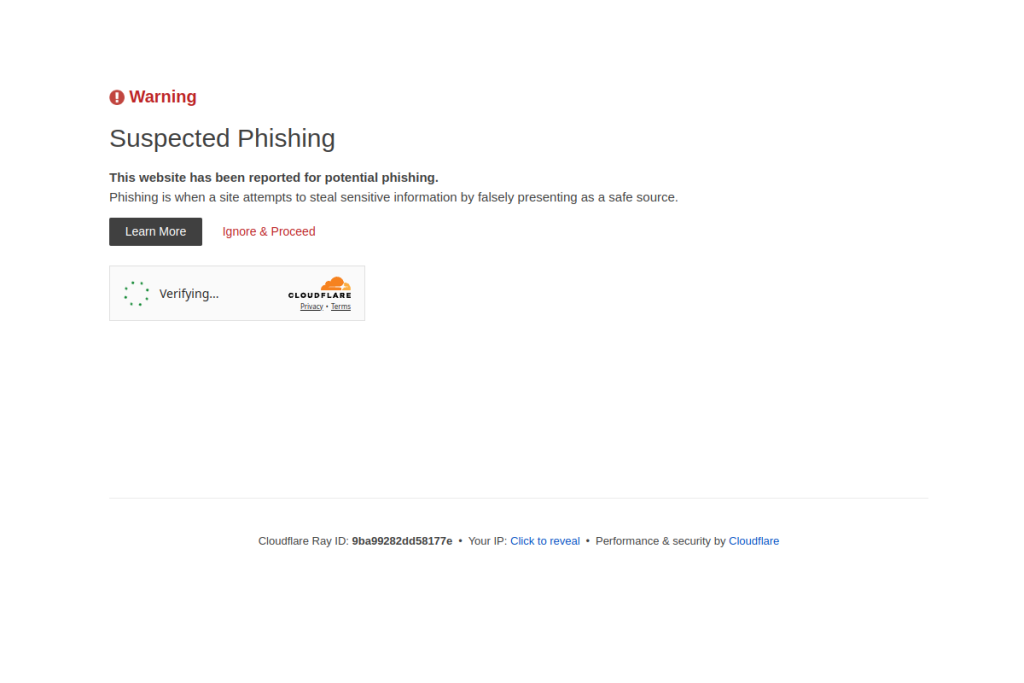Click the green verifying spinner icon
Image resolution: width=1024 pixels, height=683 pixels.
click(136, 293)
